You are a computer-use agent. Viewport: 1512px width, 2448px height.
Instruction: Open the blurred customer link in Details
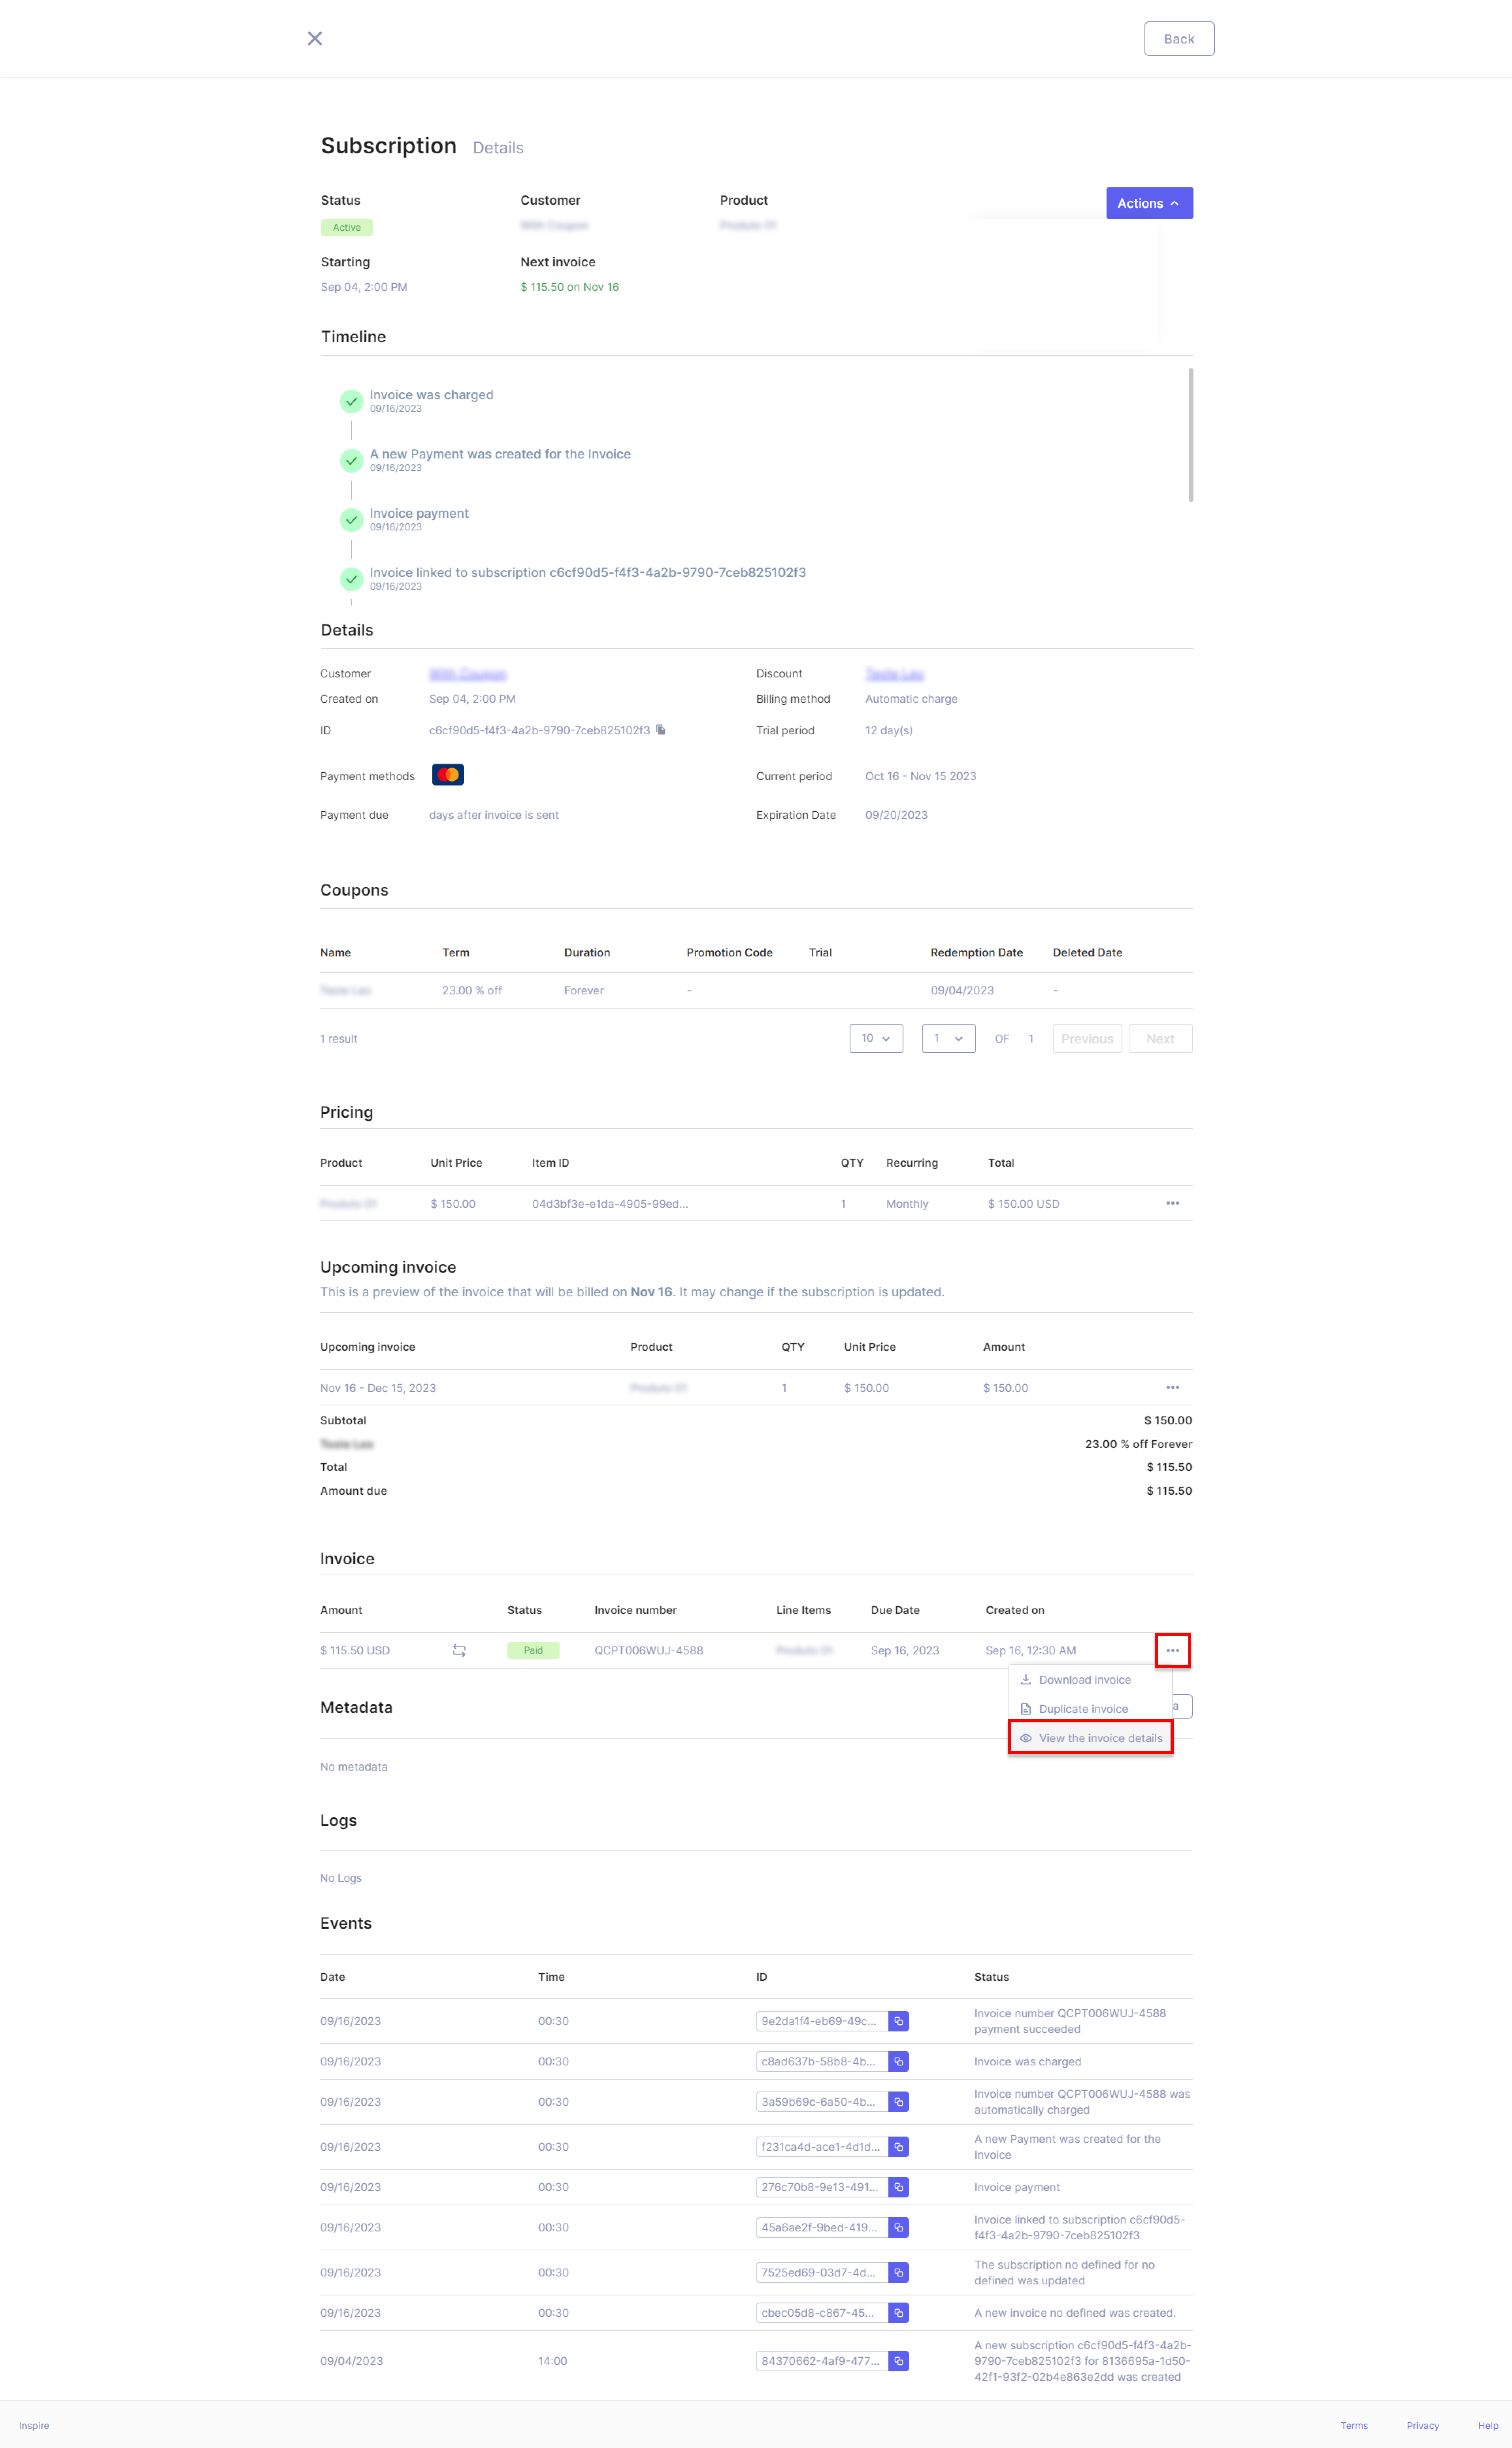click(x=467, y=674)
